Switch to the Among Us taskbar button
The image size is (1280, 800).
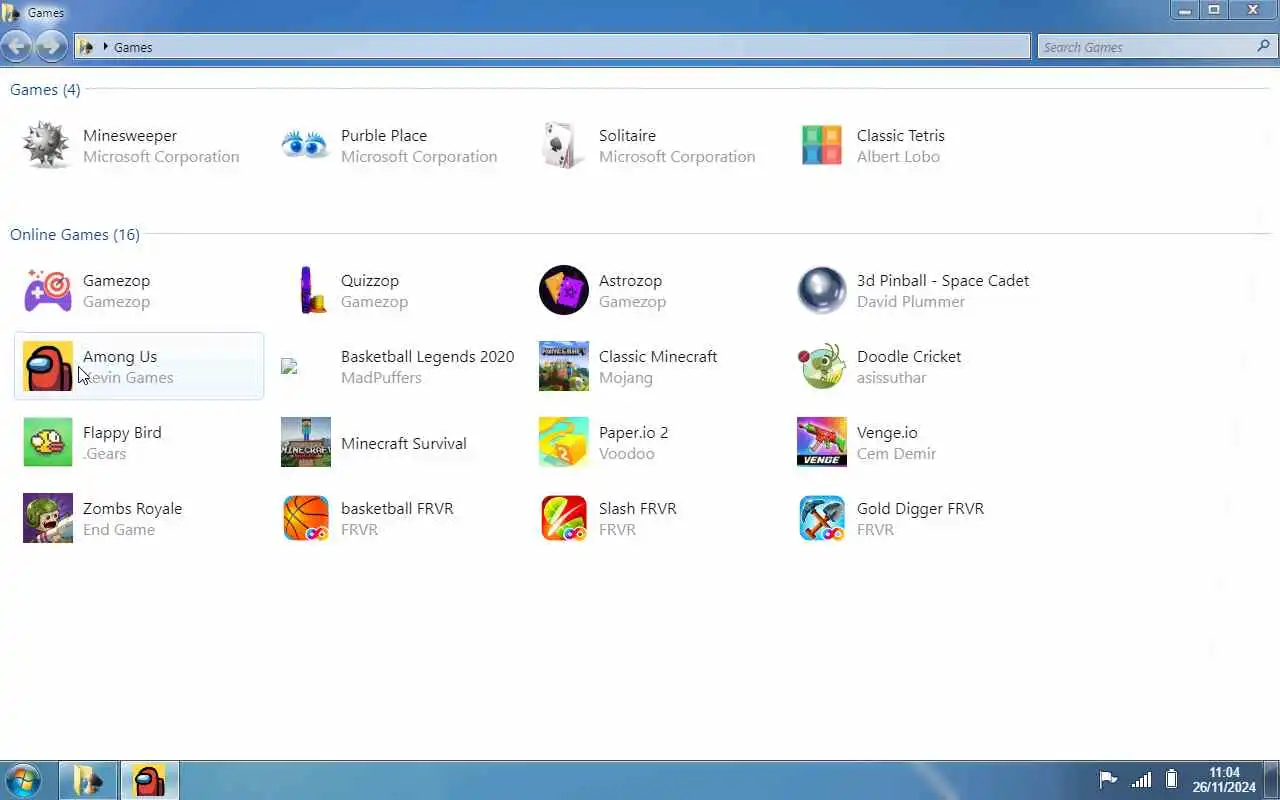150,780
